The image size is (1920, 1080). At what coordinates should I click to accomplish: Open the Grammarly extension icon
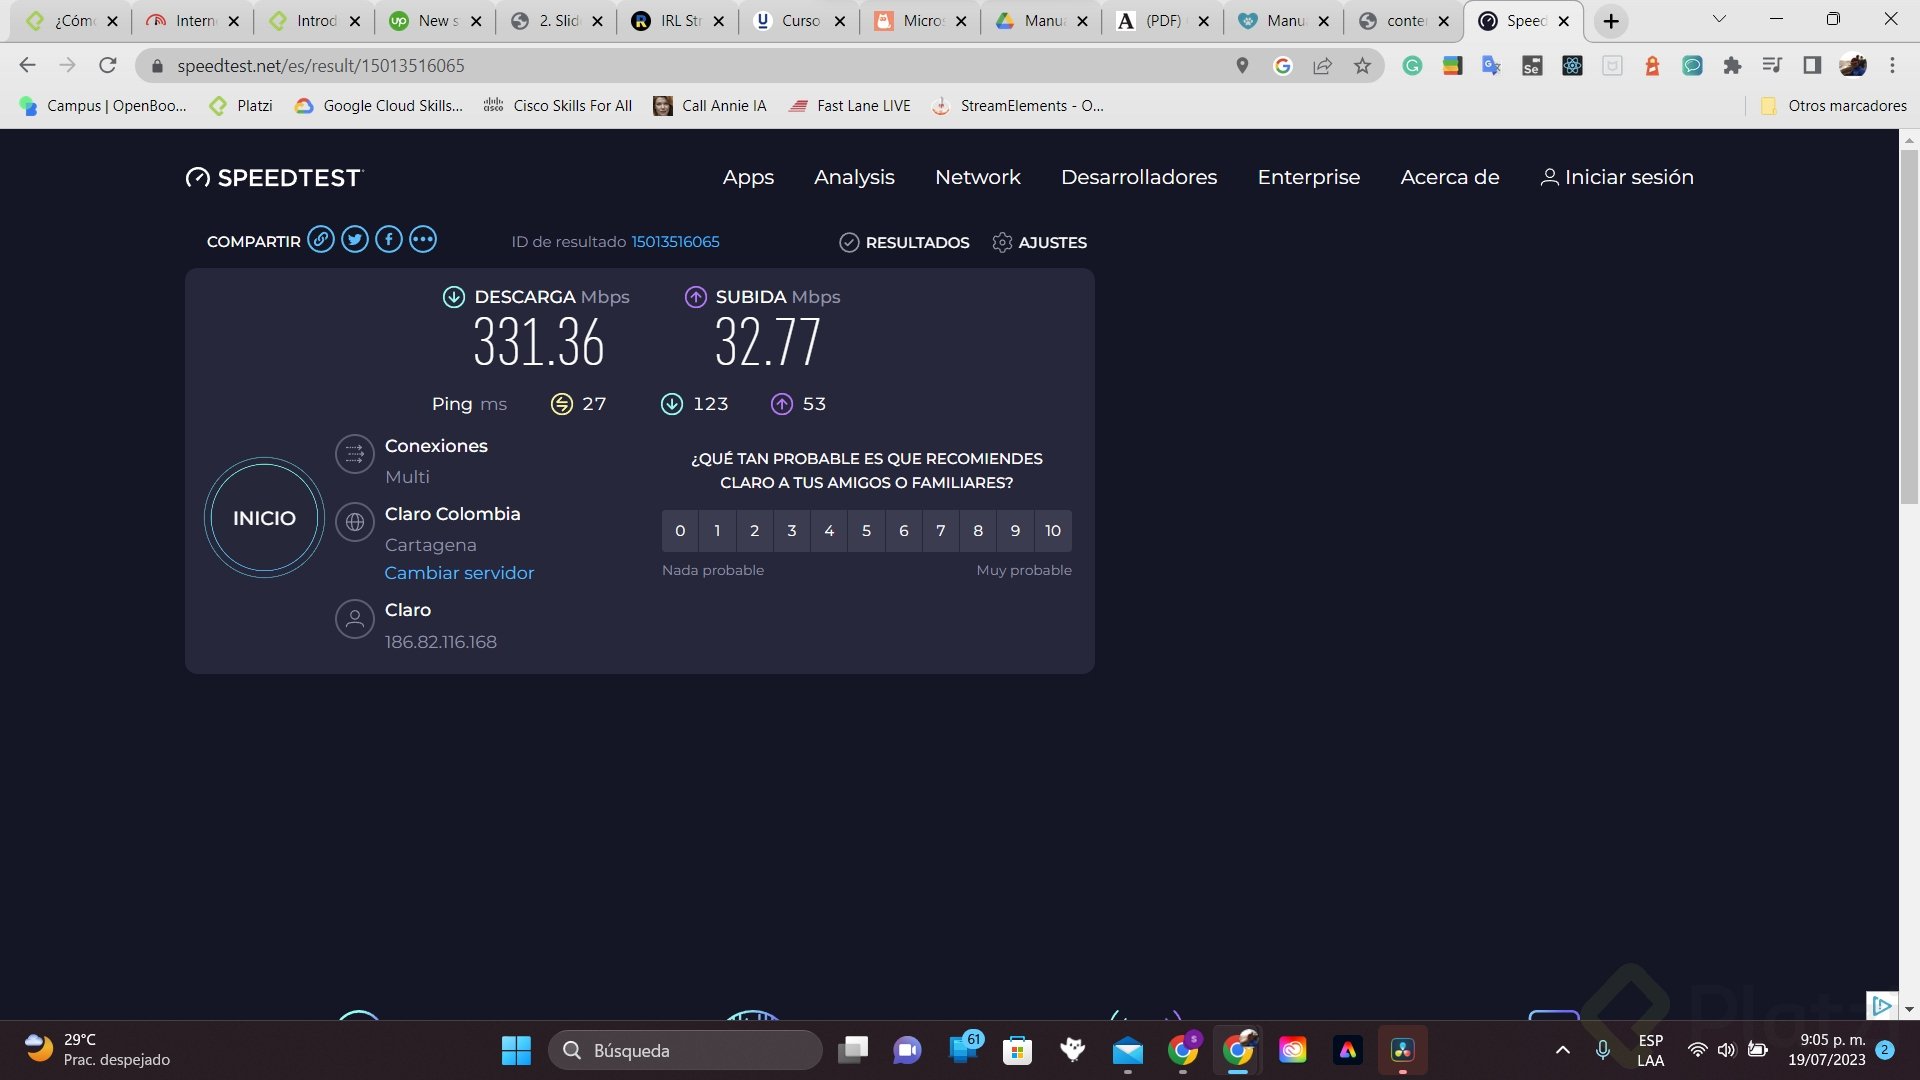tap(1412, 65)
